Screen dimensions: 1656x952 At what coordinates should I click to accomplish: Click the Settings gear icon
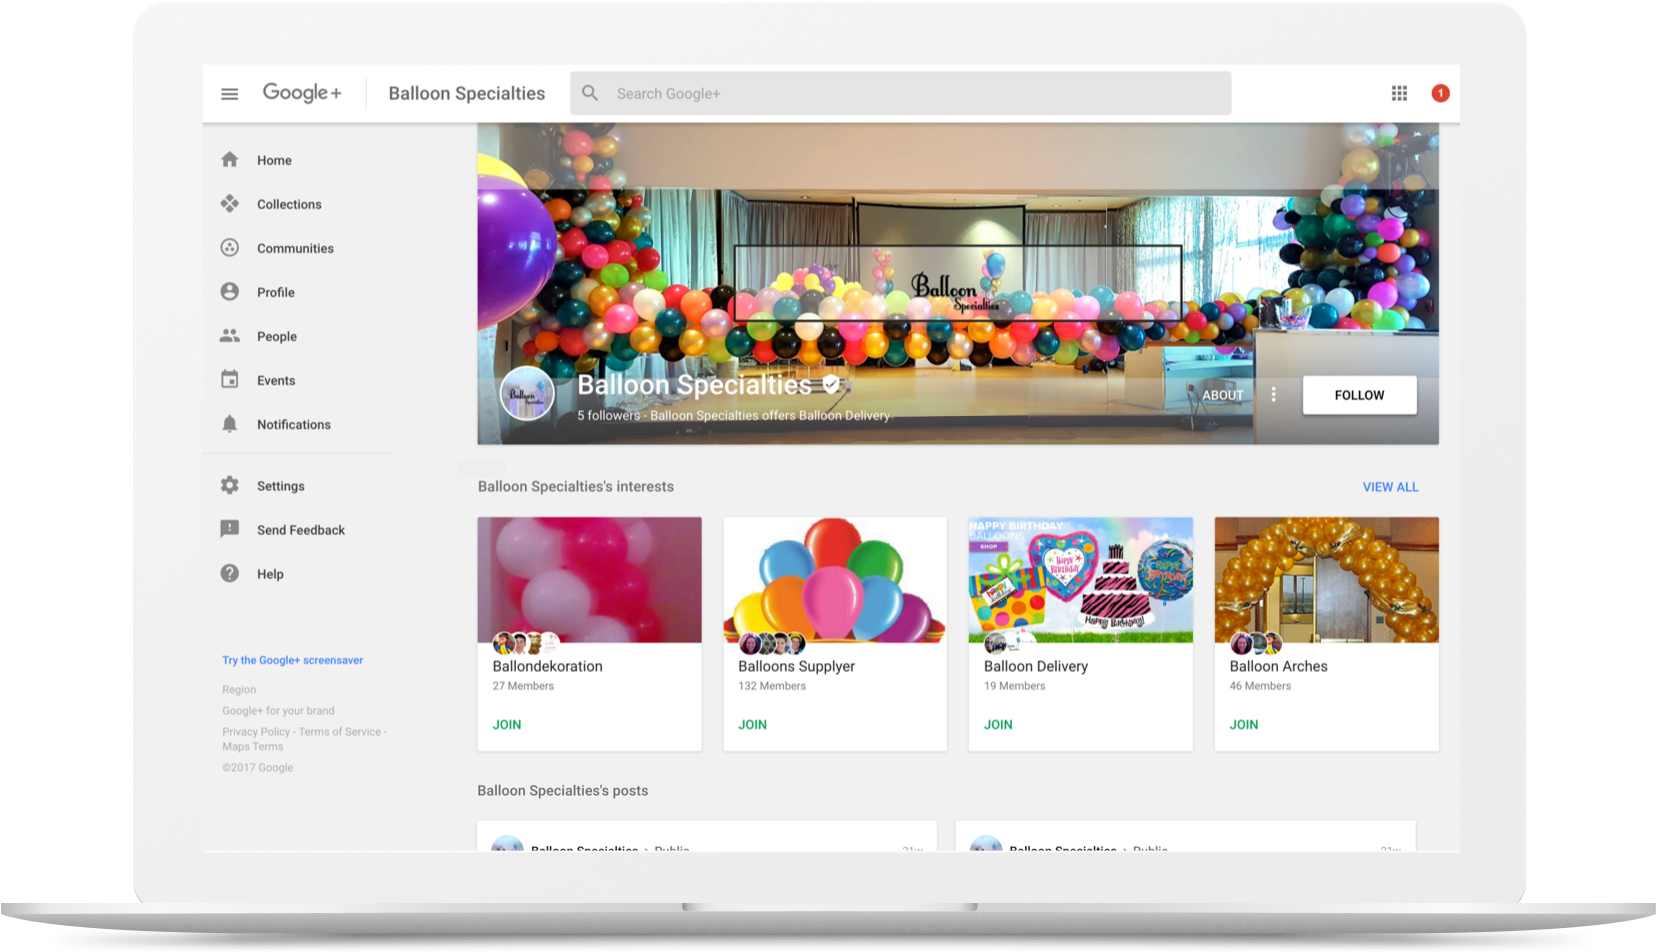pyautogui.click(x=230, y=486)
